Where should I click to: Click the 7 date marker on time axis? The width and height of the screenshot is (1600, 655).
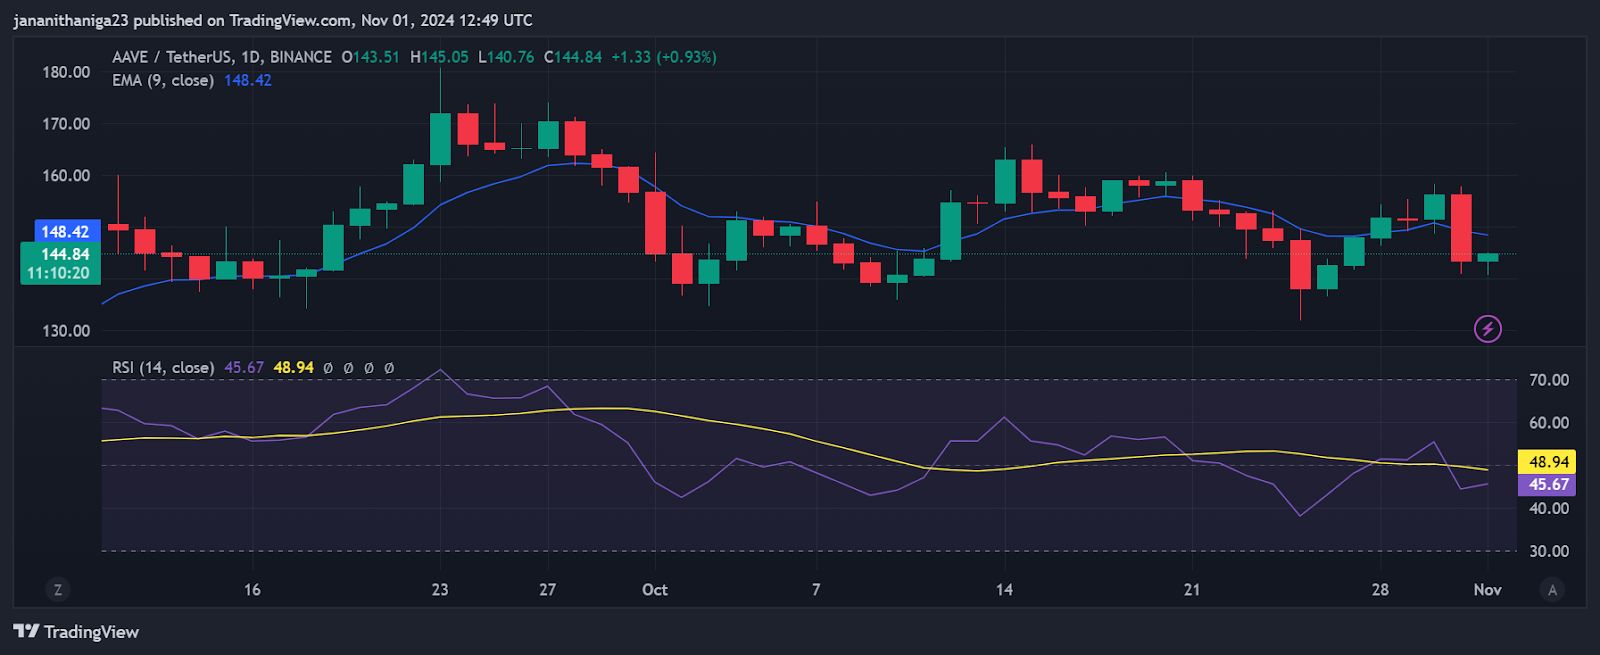point(816,590)
